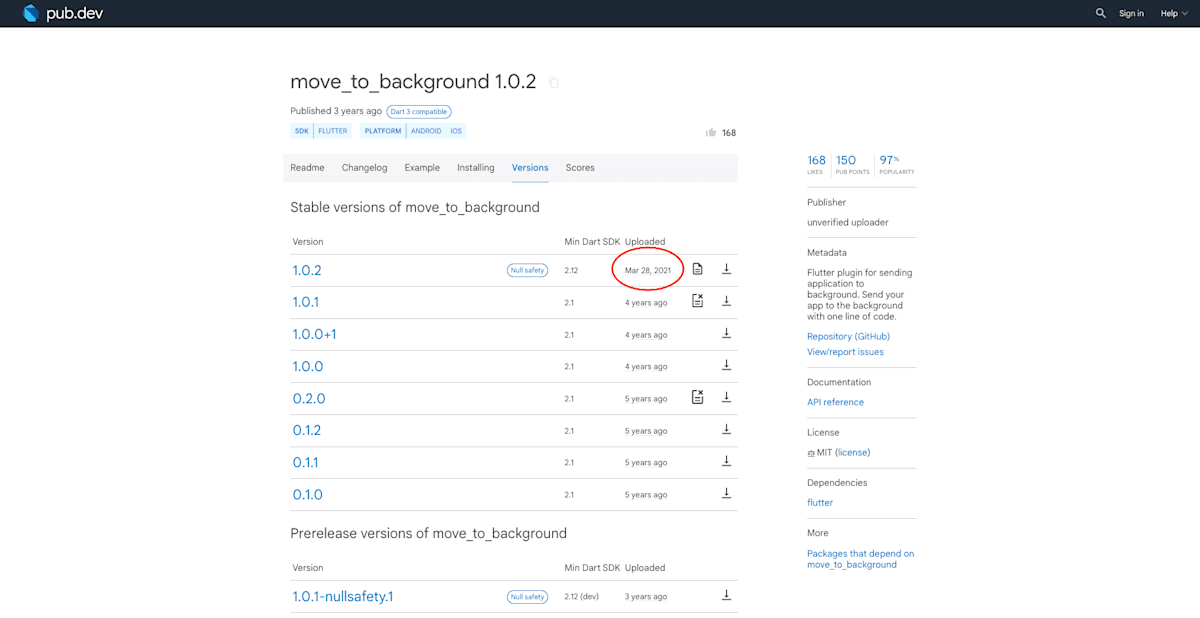The width and height of the screenshot is (1200, 618).
Task: View changelog icon for version 0.2.0
Action: tap(698, 397)
